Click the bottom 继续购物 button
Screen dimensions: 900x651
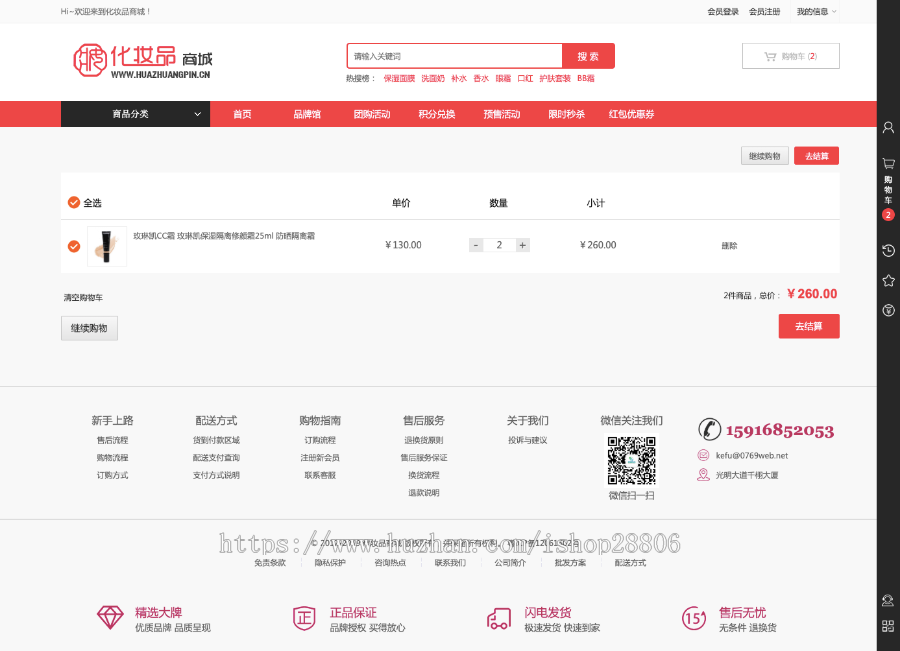point(90,328)
